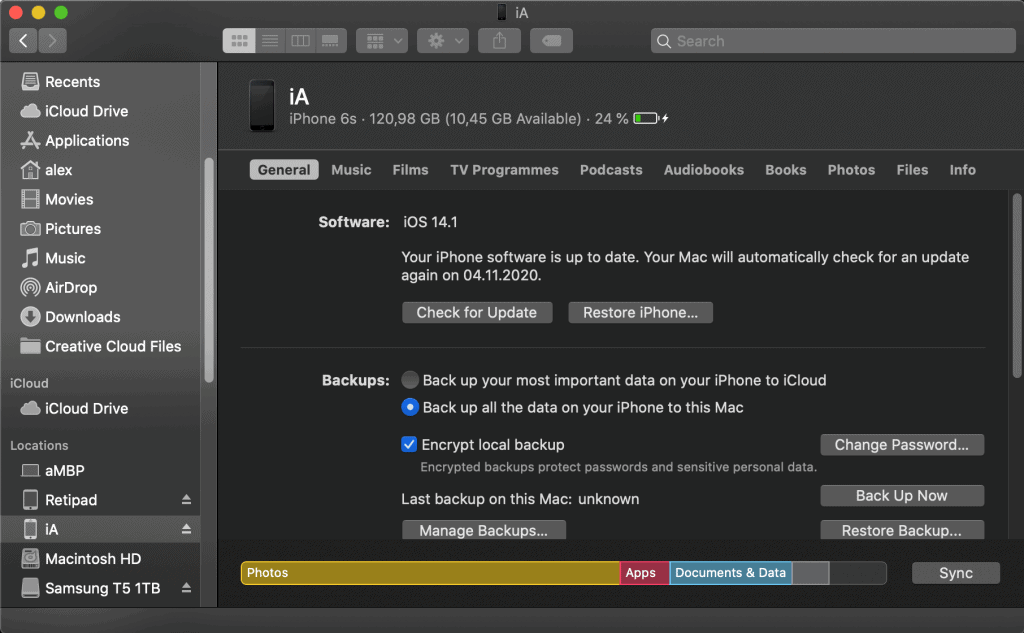The height and width of the screenshot is (633, 1024).
Task: Click the iPhone device image
Action: tap(262, 105)
